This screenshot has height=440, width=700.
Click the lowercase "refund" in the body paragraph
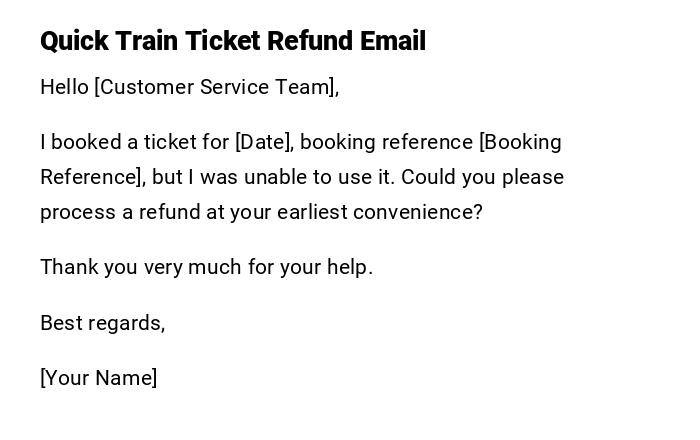[x=170, y=212]
